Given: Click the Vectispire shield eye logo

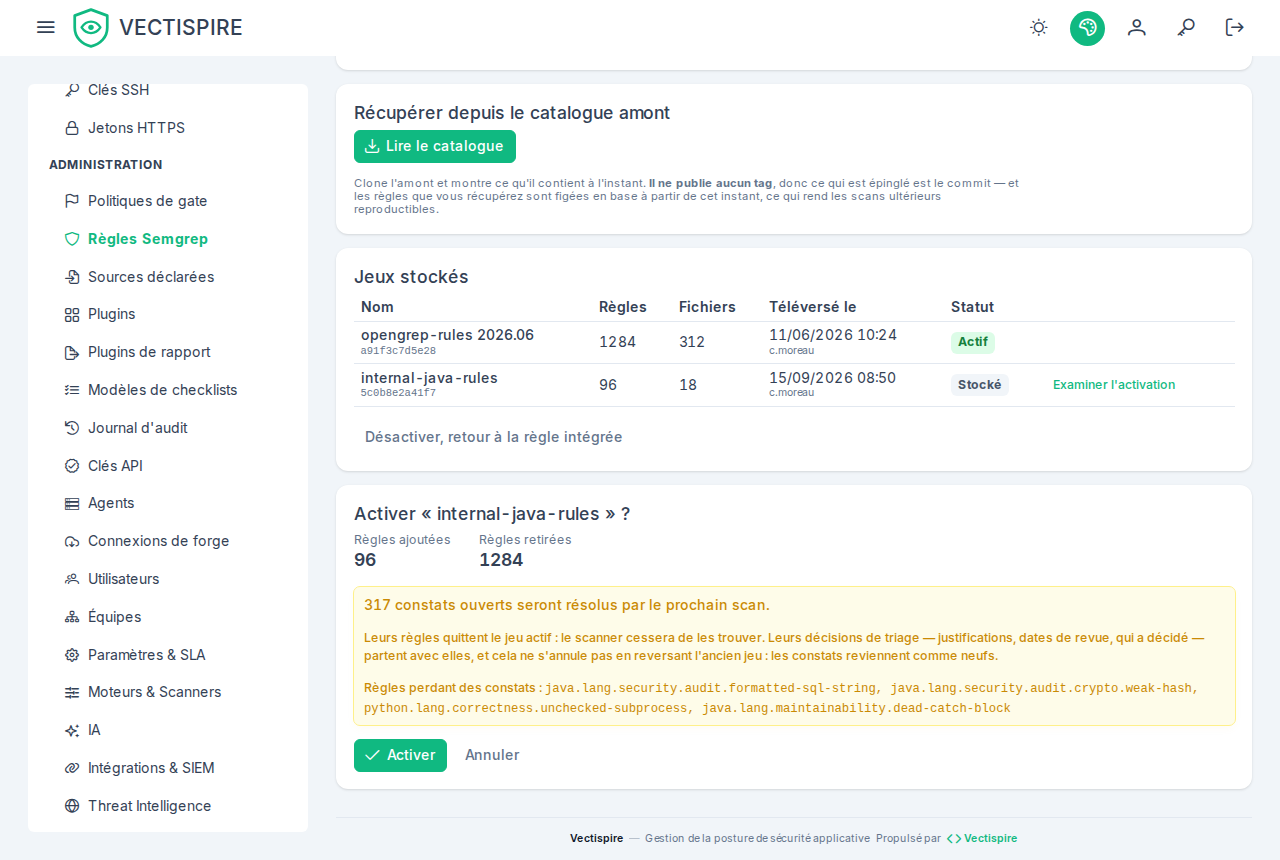Looking at the screenshot, I should 91,28.
